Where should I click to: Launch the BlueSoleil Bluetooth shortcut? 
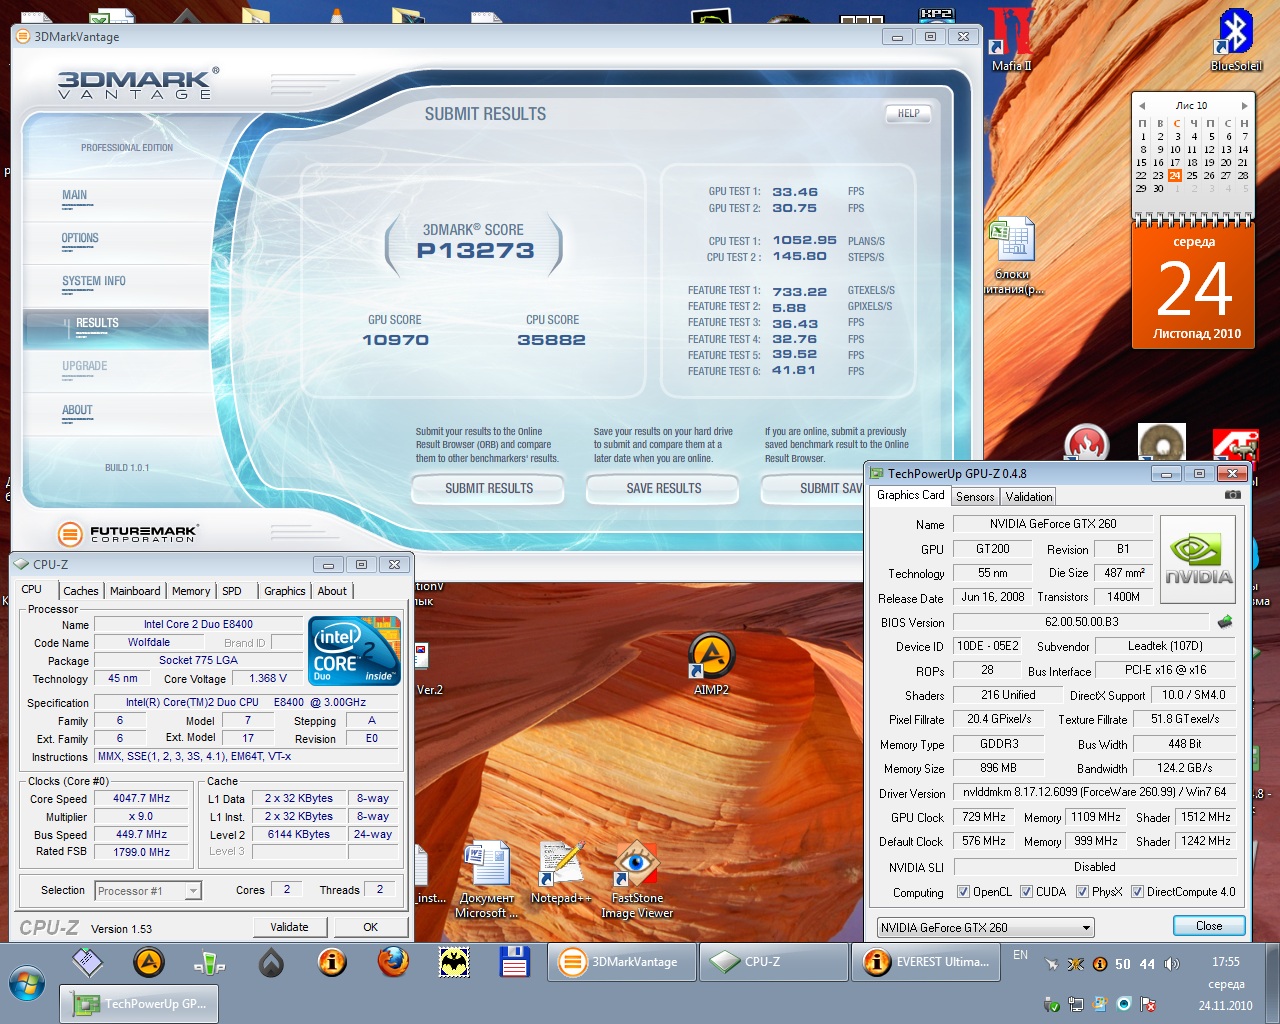[x=1236, y=40]
